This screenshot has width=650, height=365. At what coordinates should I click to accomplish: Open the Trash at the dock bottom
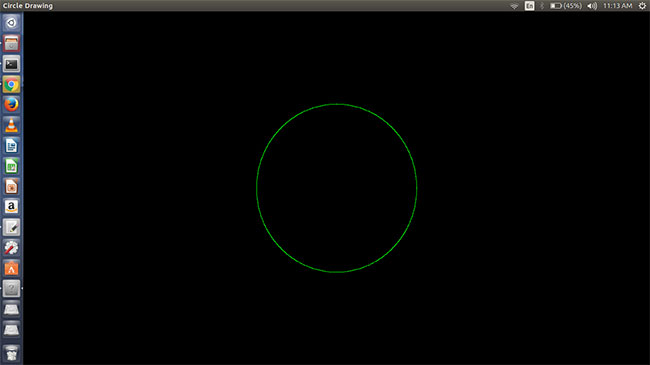(x=11, y=353)
